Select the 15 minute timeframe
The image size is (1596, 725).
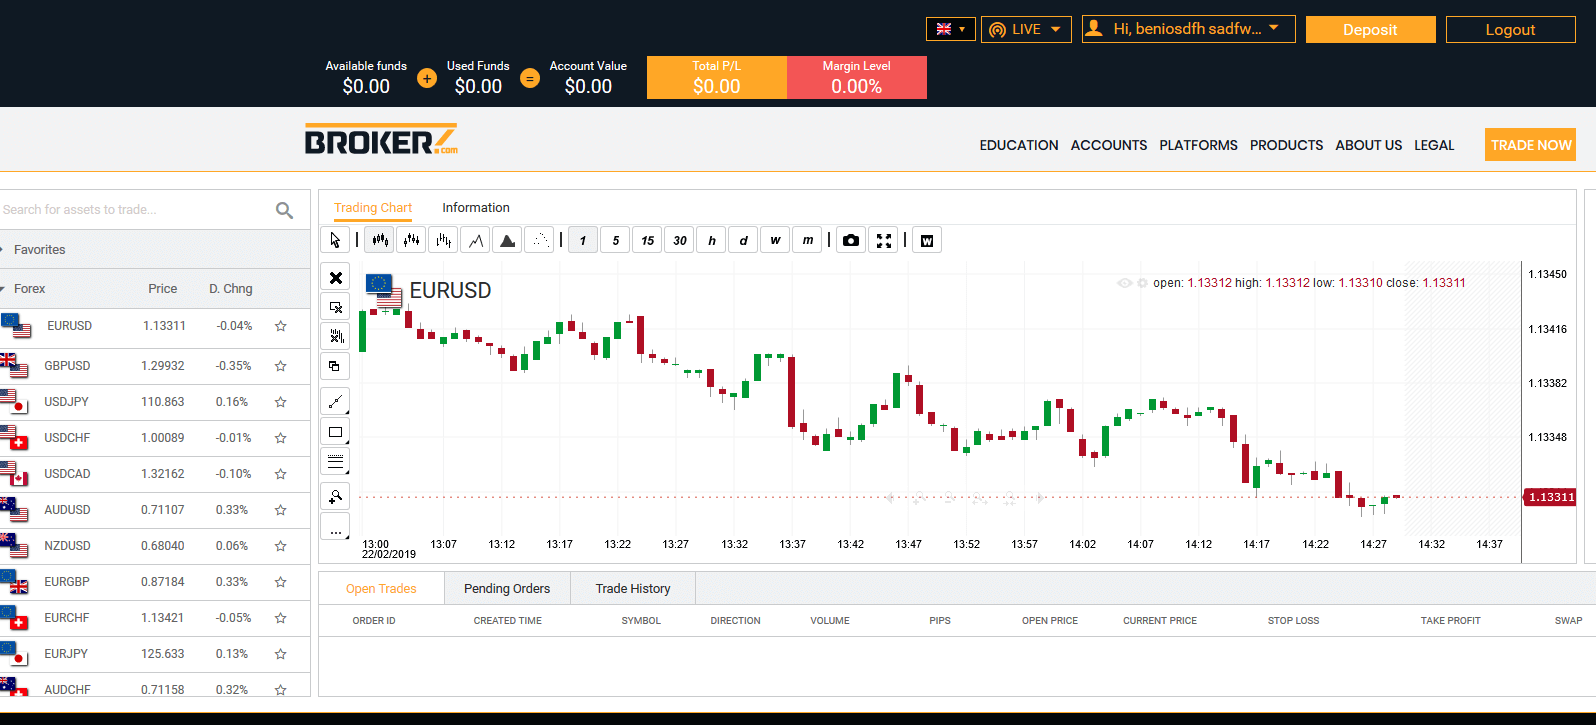647,240
